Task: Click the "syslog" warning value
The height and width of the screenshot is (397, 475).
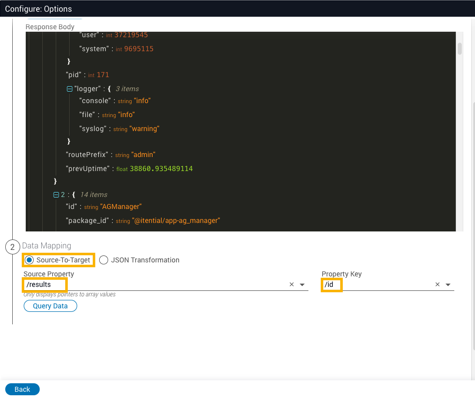Action: click(x=144, y=129)
